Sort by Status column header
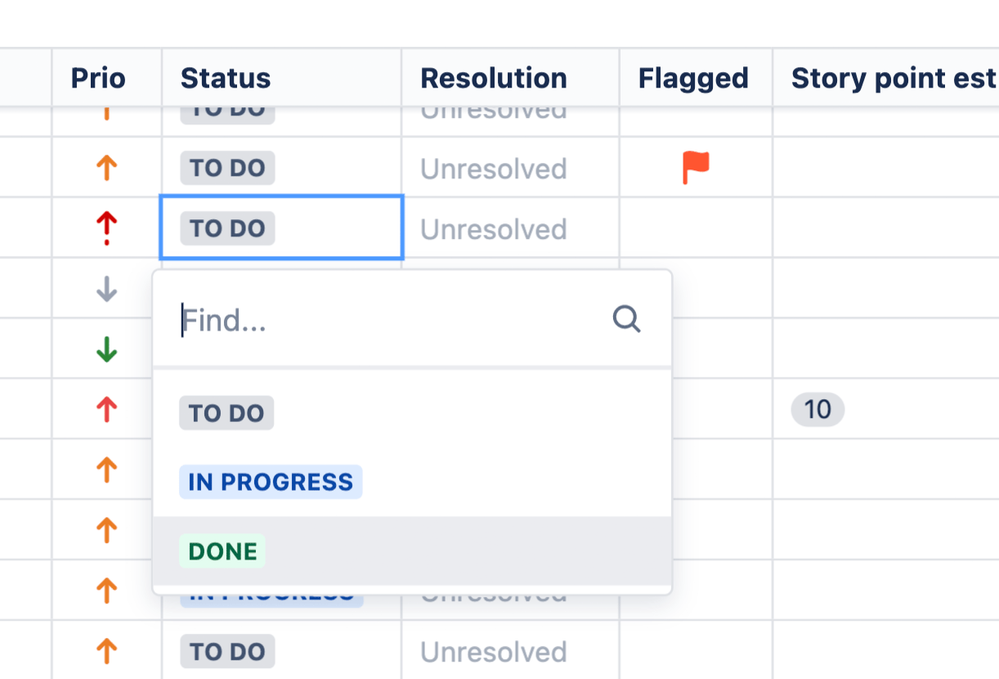Screen dimensions: 999x679 (225, 78)
